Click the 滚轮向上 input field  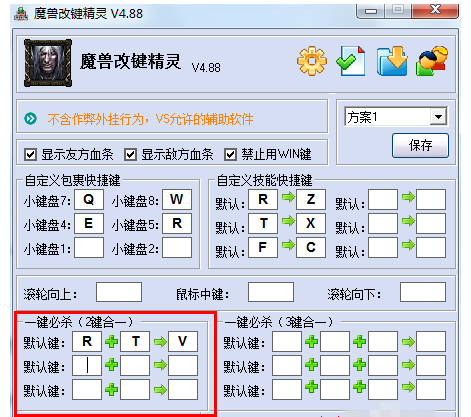click(119, 292)
